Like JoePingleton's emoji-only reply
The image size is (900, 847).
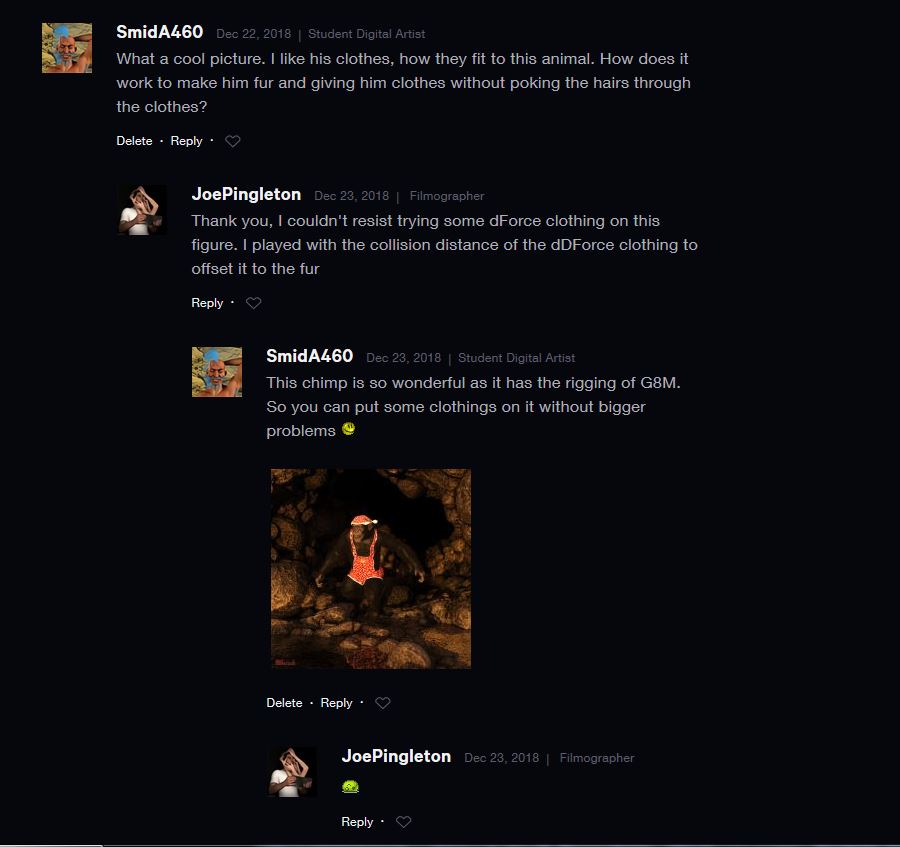click(x=404, y=822)
